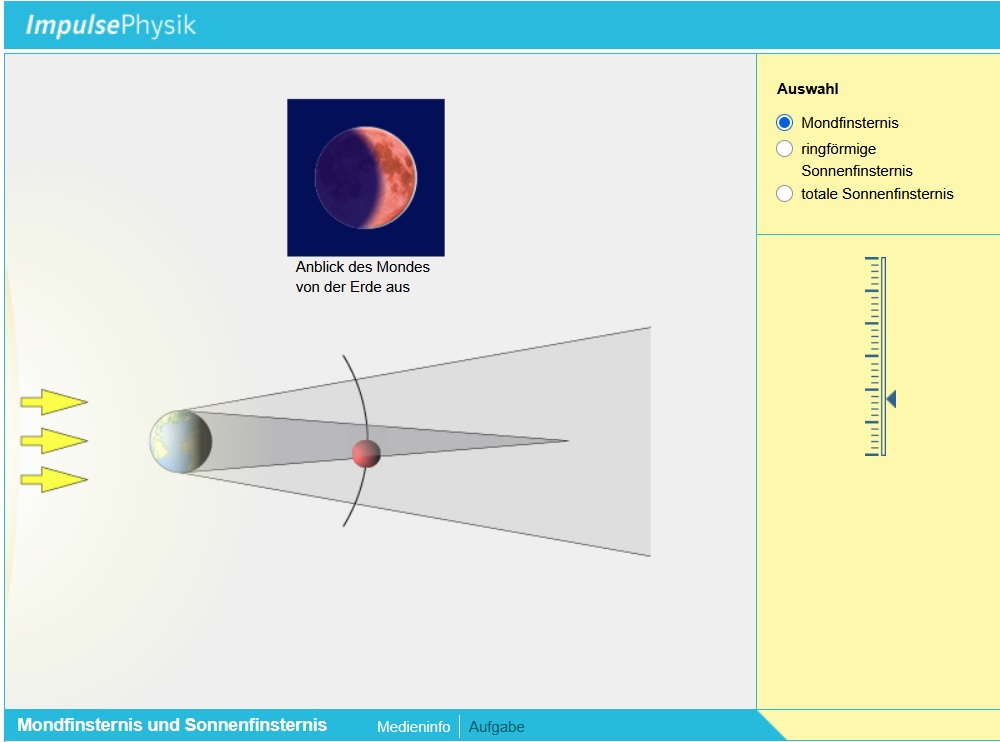Choose ringförmige Sonnenfinsternis radio button
The height and width of the screenshot is (742, 1000).
coord(784,149)
